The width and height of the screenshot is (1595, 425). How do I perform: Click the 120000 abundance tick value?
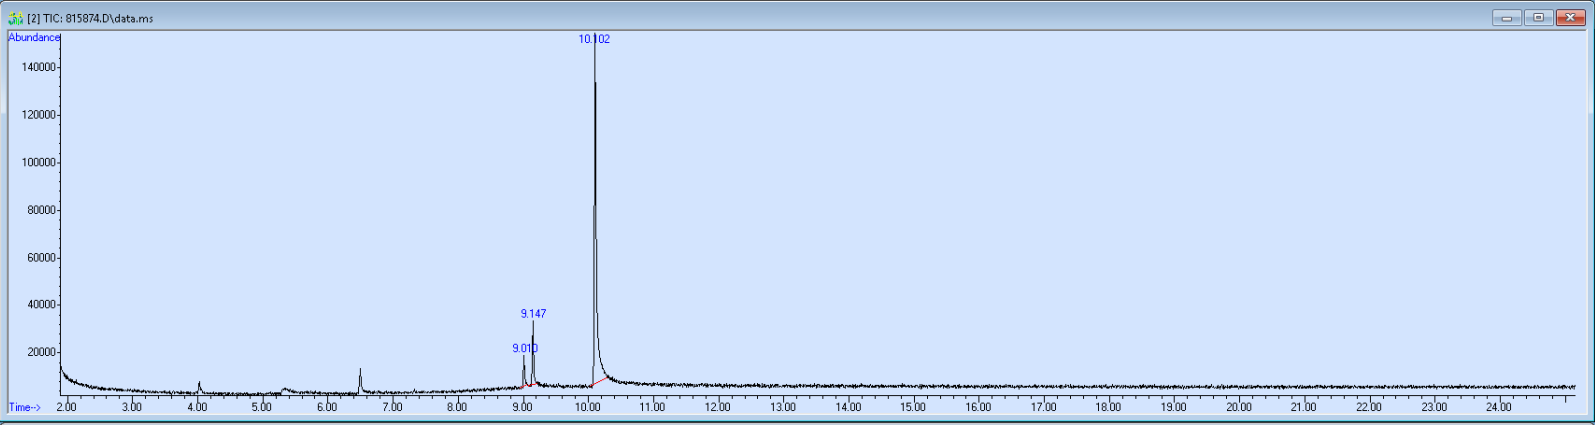tap(37, 115)
